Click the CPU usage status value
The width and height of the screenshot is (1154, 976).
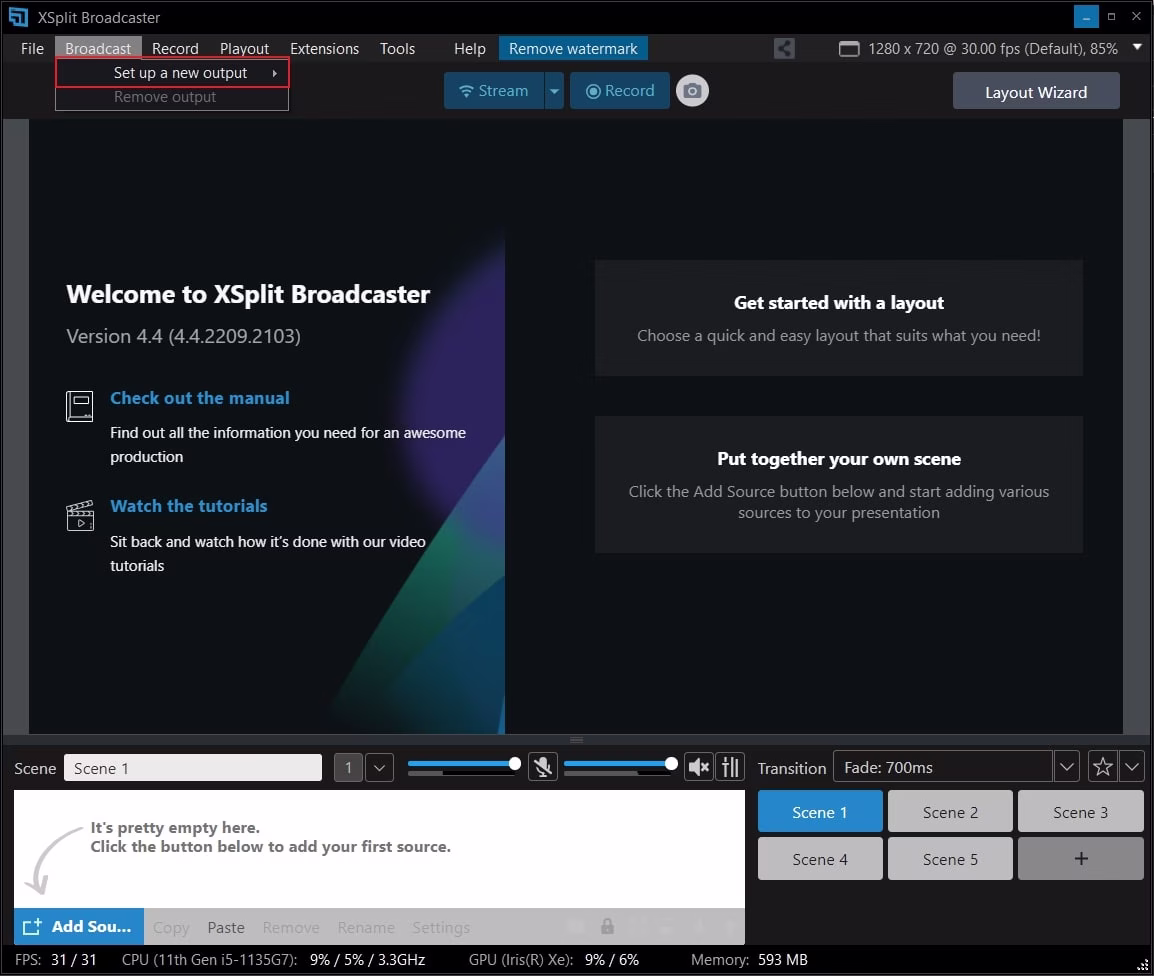click(367, 960)
